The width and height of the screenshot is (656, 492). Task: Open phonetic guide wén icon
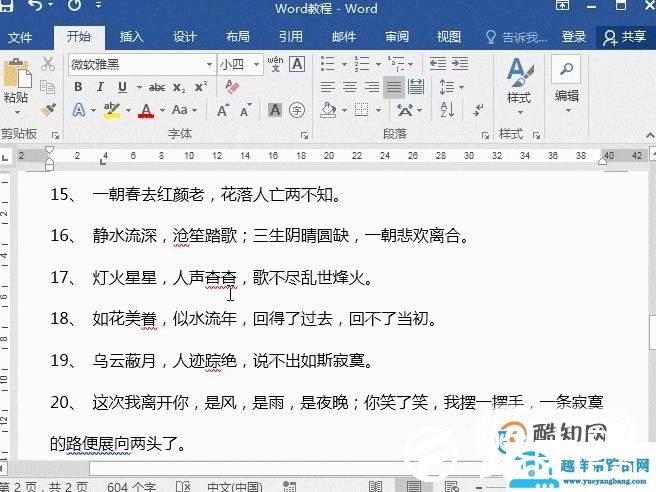275,64
